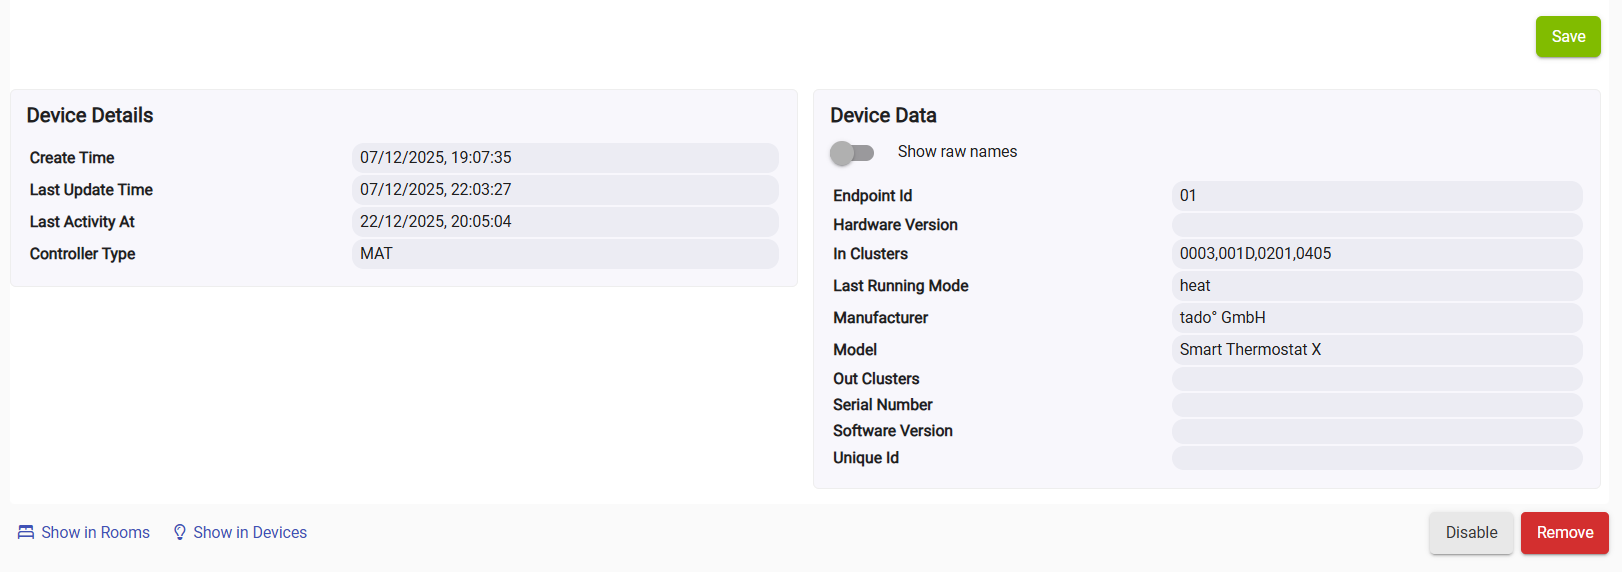
Task: Click the Last Activity At value field
Action: click(x=565, y=222)
